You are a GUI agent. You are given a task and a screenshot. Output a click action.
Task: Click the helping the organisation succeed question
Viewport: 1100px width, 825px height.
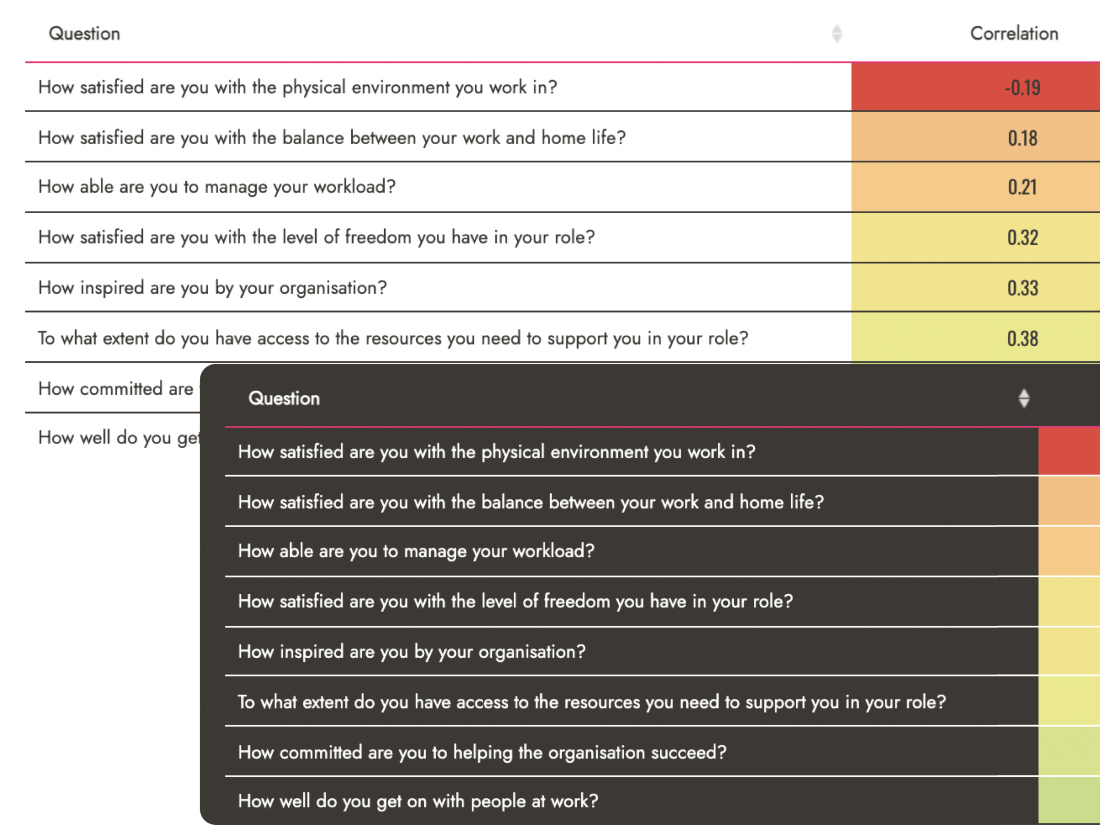[x=482, y=752]
